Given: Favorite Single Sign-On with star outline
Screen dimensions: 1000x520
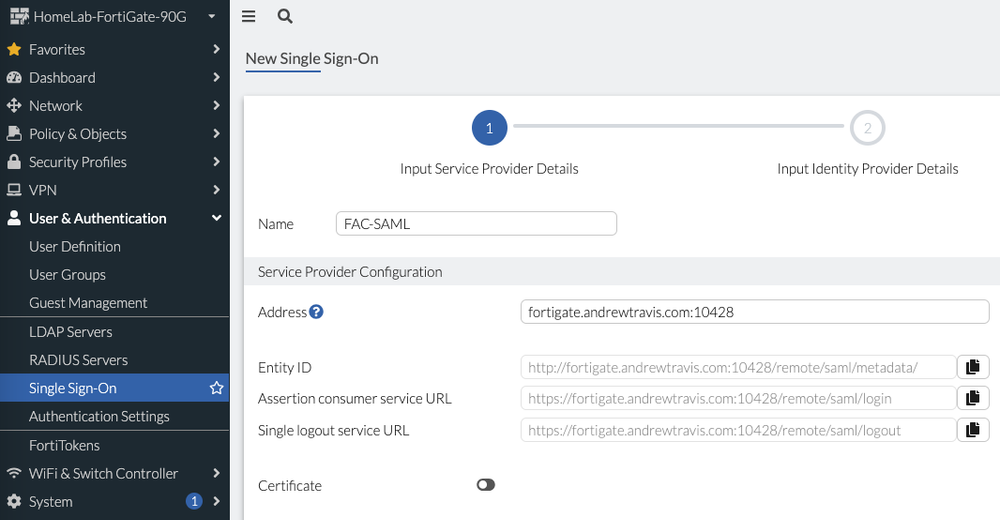Looking at the screenshot, I should click(217, 388).
